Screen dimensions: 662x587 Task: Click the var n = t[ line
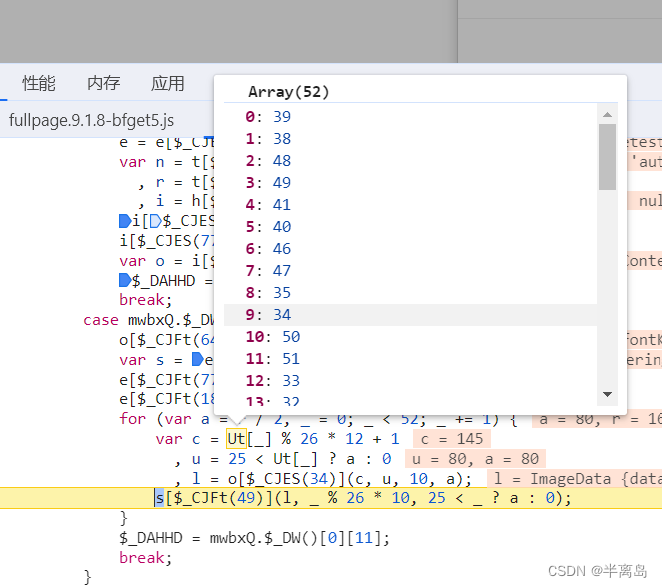click(167, 162)
